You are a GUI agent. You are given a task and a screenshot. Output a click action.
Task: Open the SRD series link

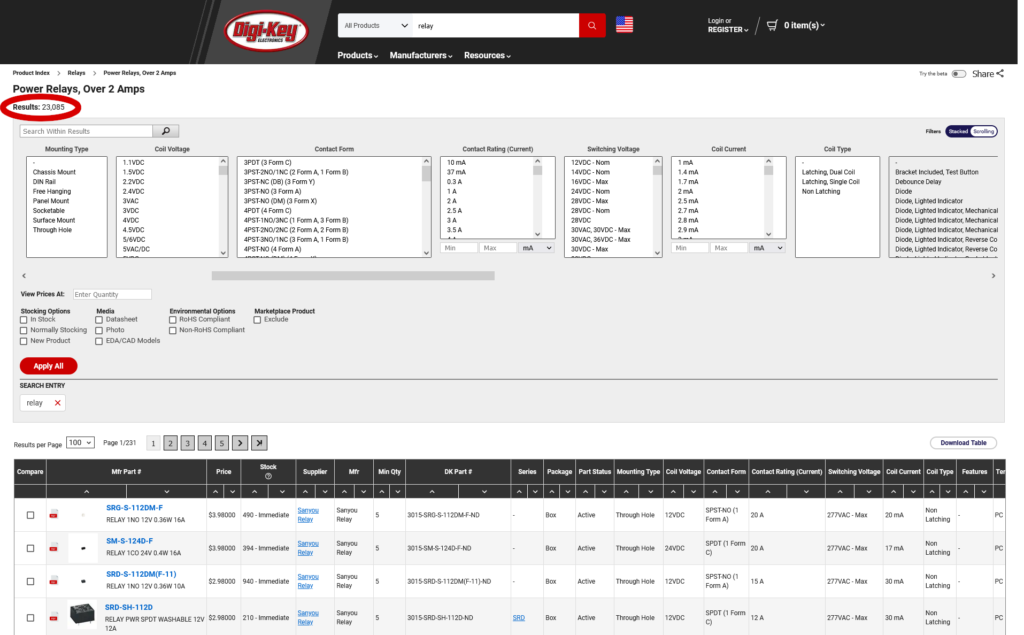(x=519, y=617)
